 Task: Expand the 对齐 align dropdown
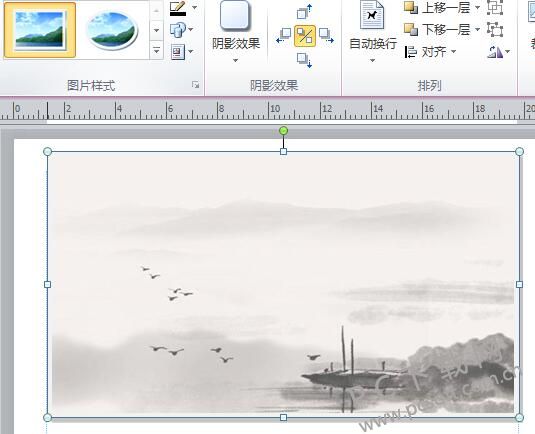(430, 52)
